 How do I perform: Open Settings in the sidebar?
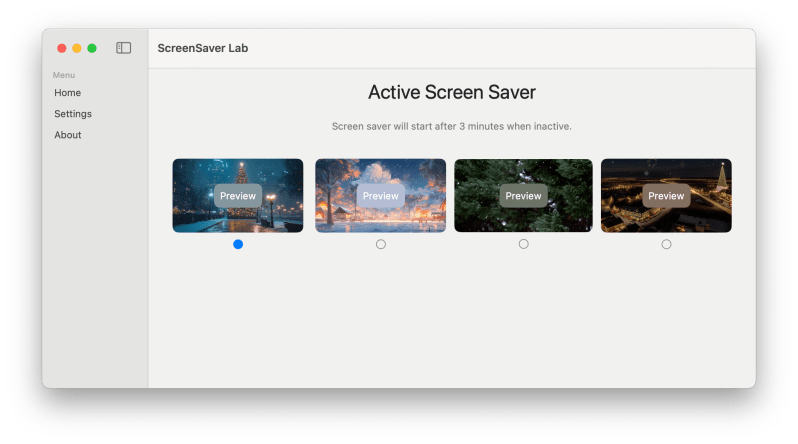pos(73,114)
